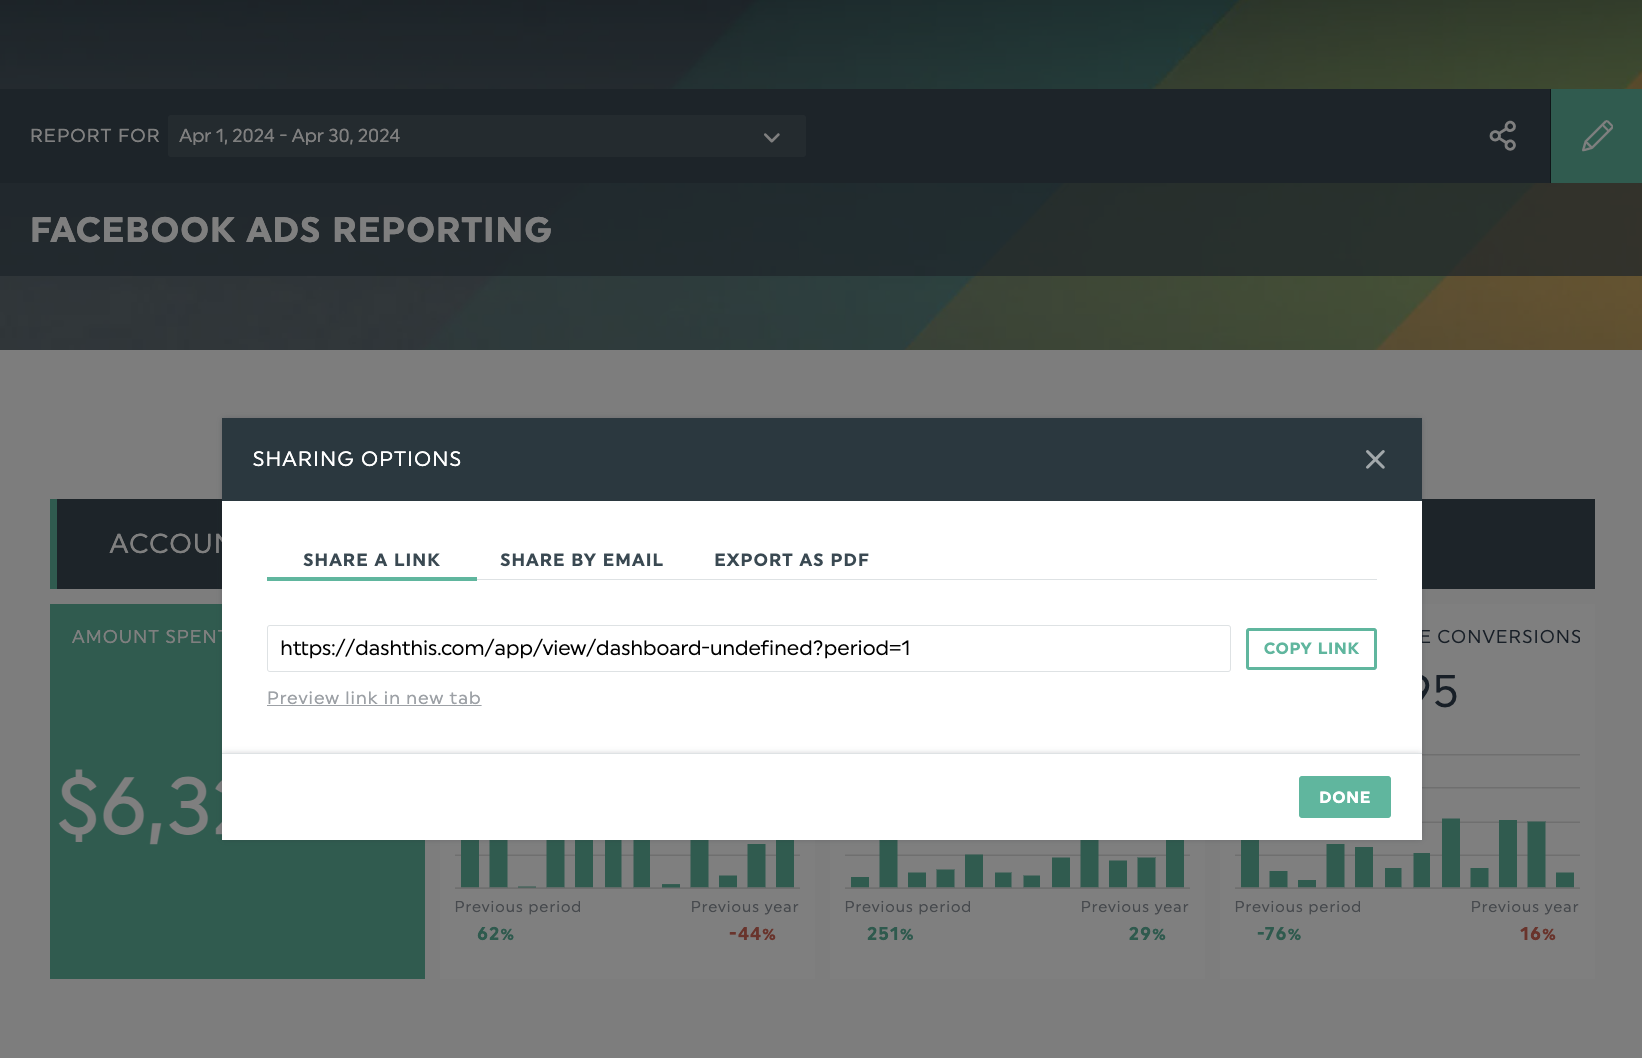Screen dimensions: 1642x1058
Task: Click the date range dropdown chevron
Action: point(771,137)
